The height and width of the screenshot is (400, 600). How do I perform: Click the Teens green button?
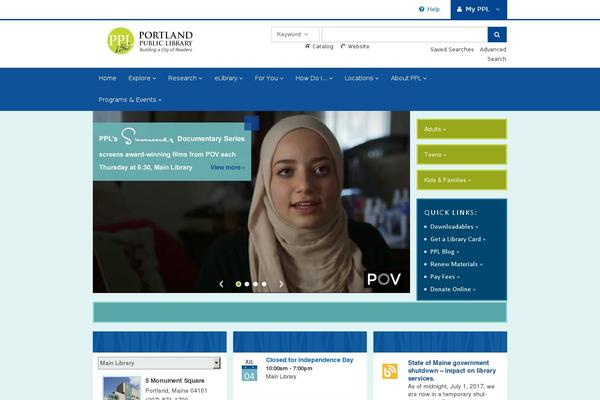click(461, 155)
